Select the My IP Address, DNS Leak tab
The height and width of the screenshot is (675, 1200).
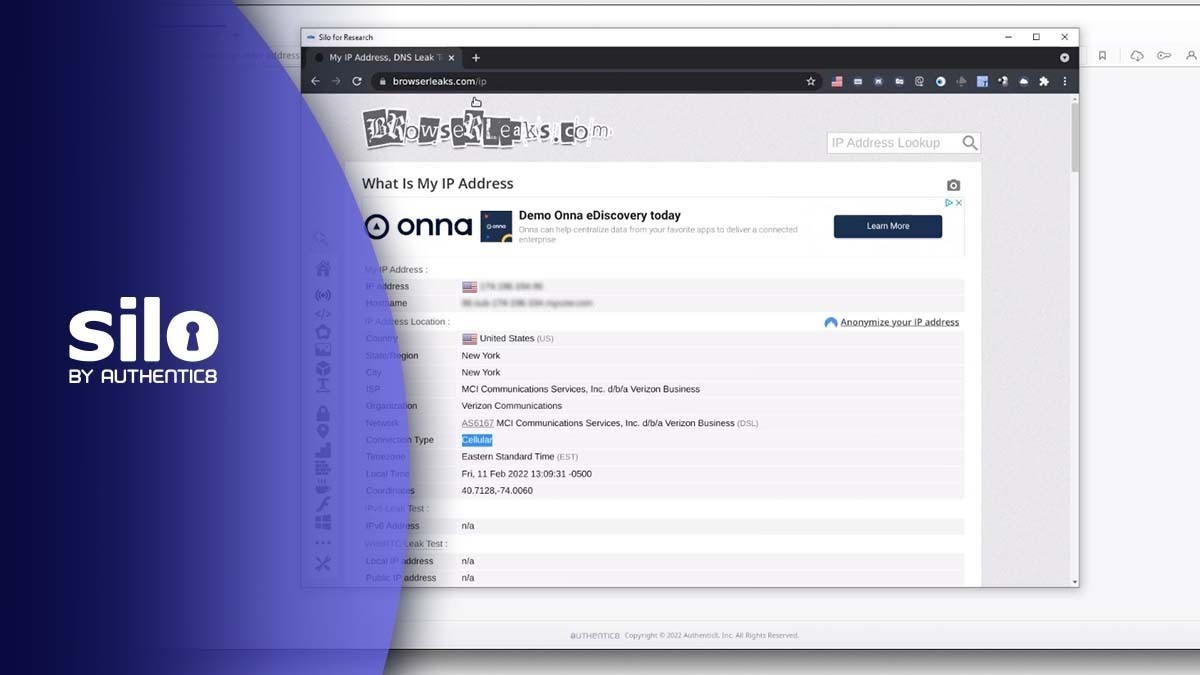pyautogui.click(x=385, y=58)
